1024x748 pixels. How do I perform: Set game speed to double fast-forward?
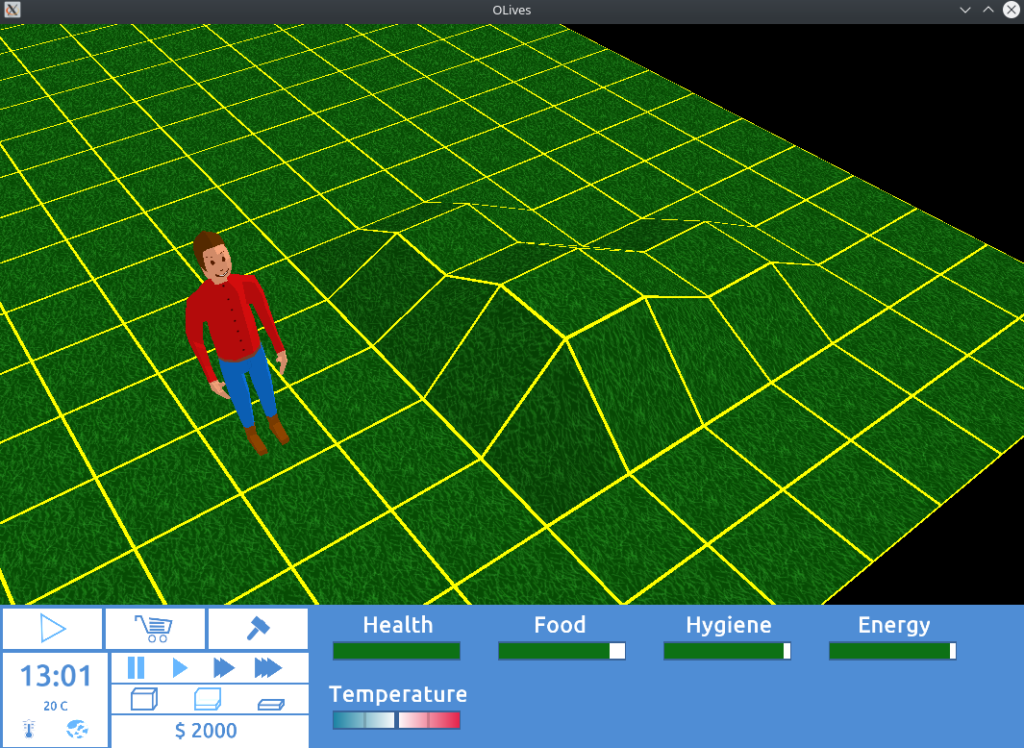click(223, 668)
